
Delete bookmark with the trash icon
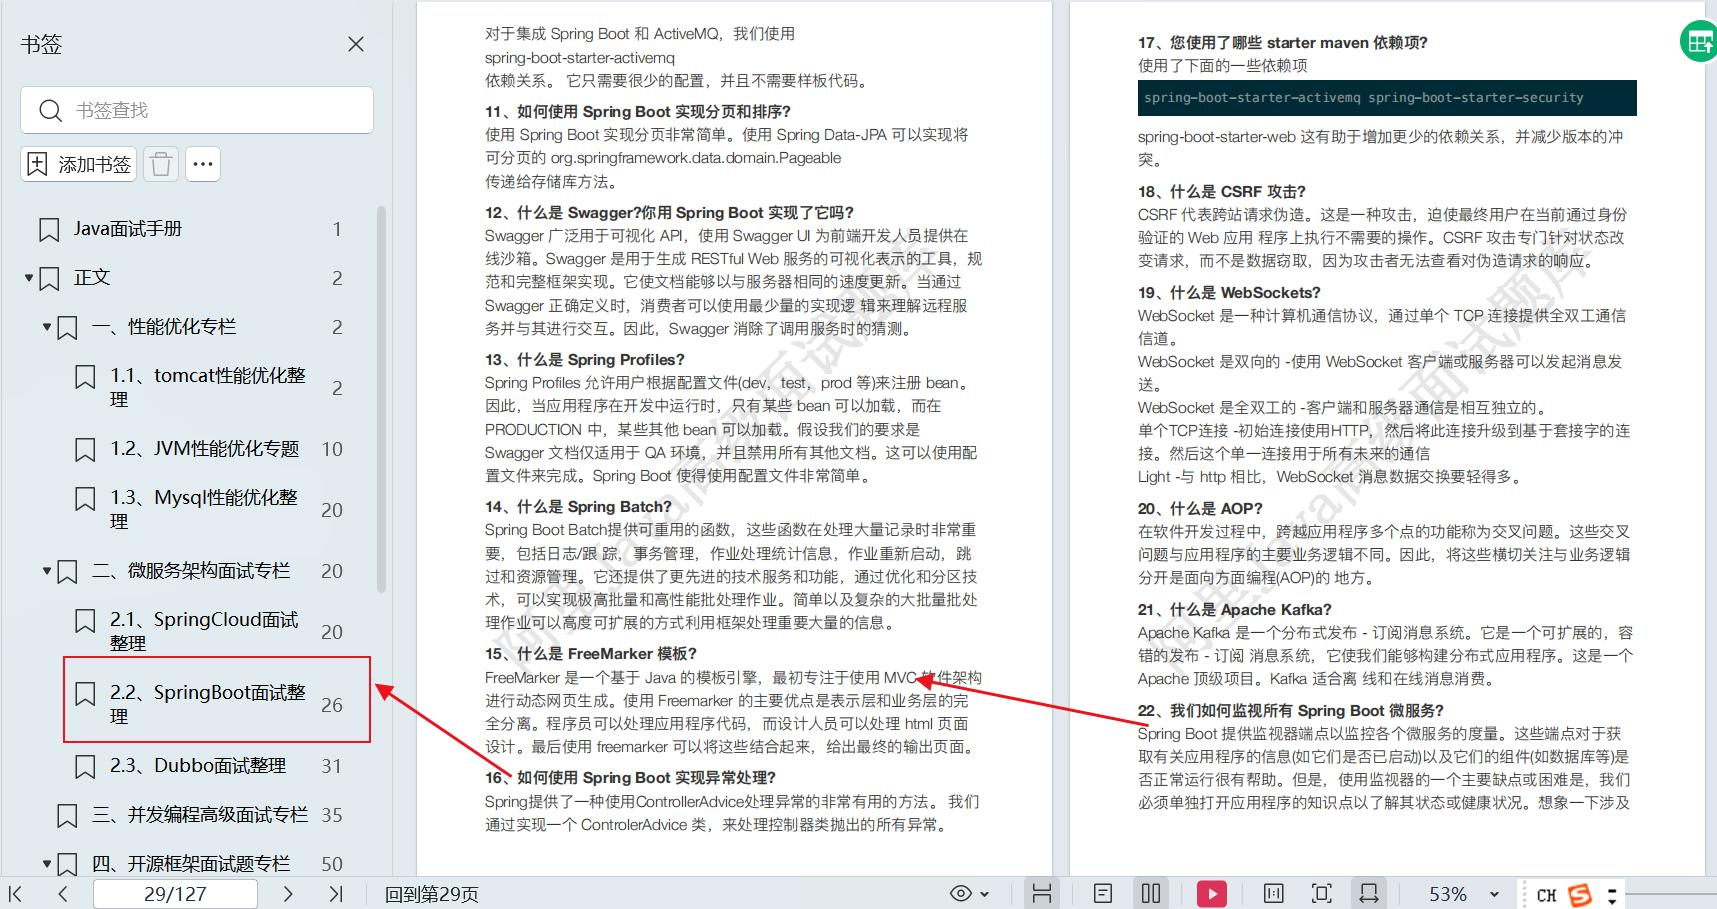161,164
